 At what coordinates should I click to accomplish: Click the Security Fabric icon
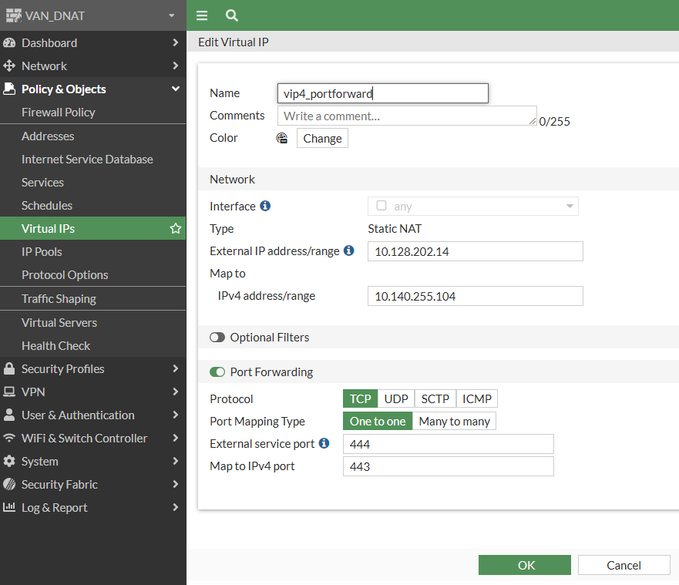9,484
